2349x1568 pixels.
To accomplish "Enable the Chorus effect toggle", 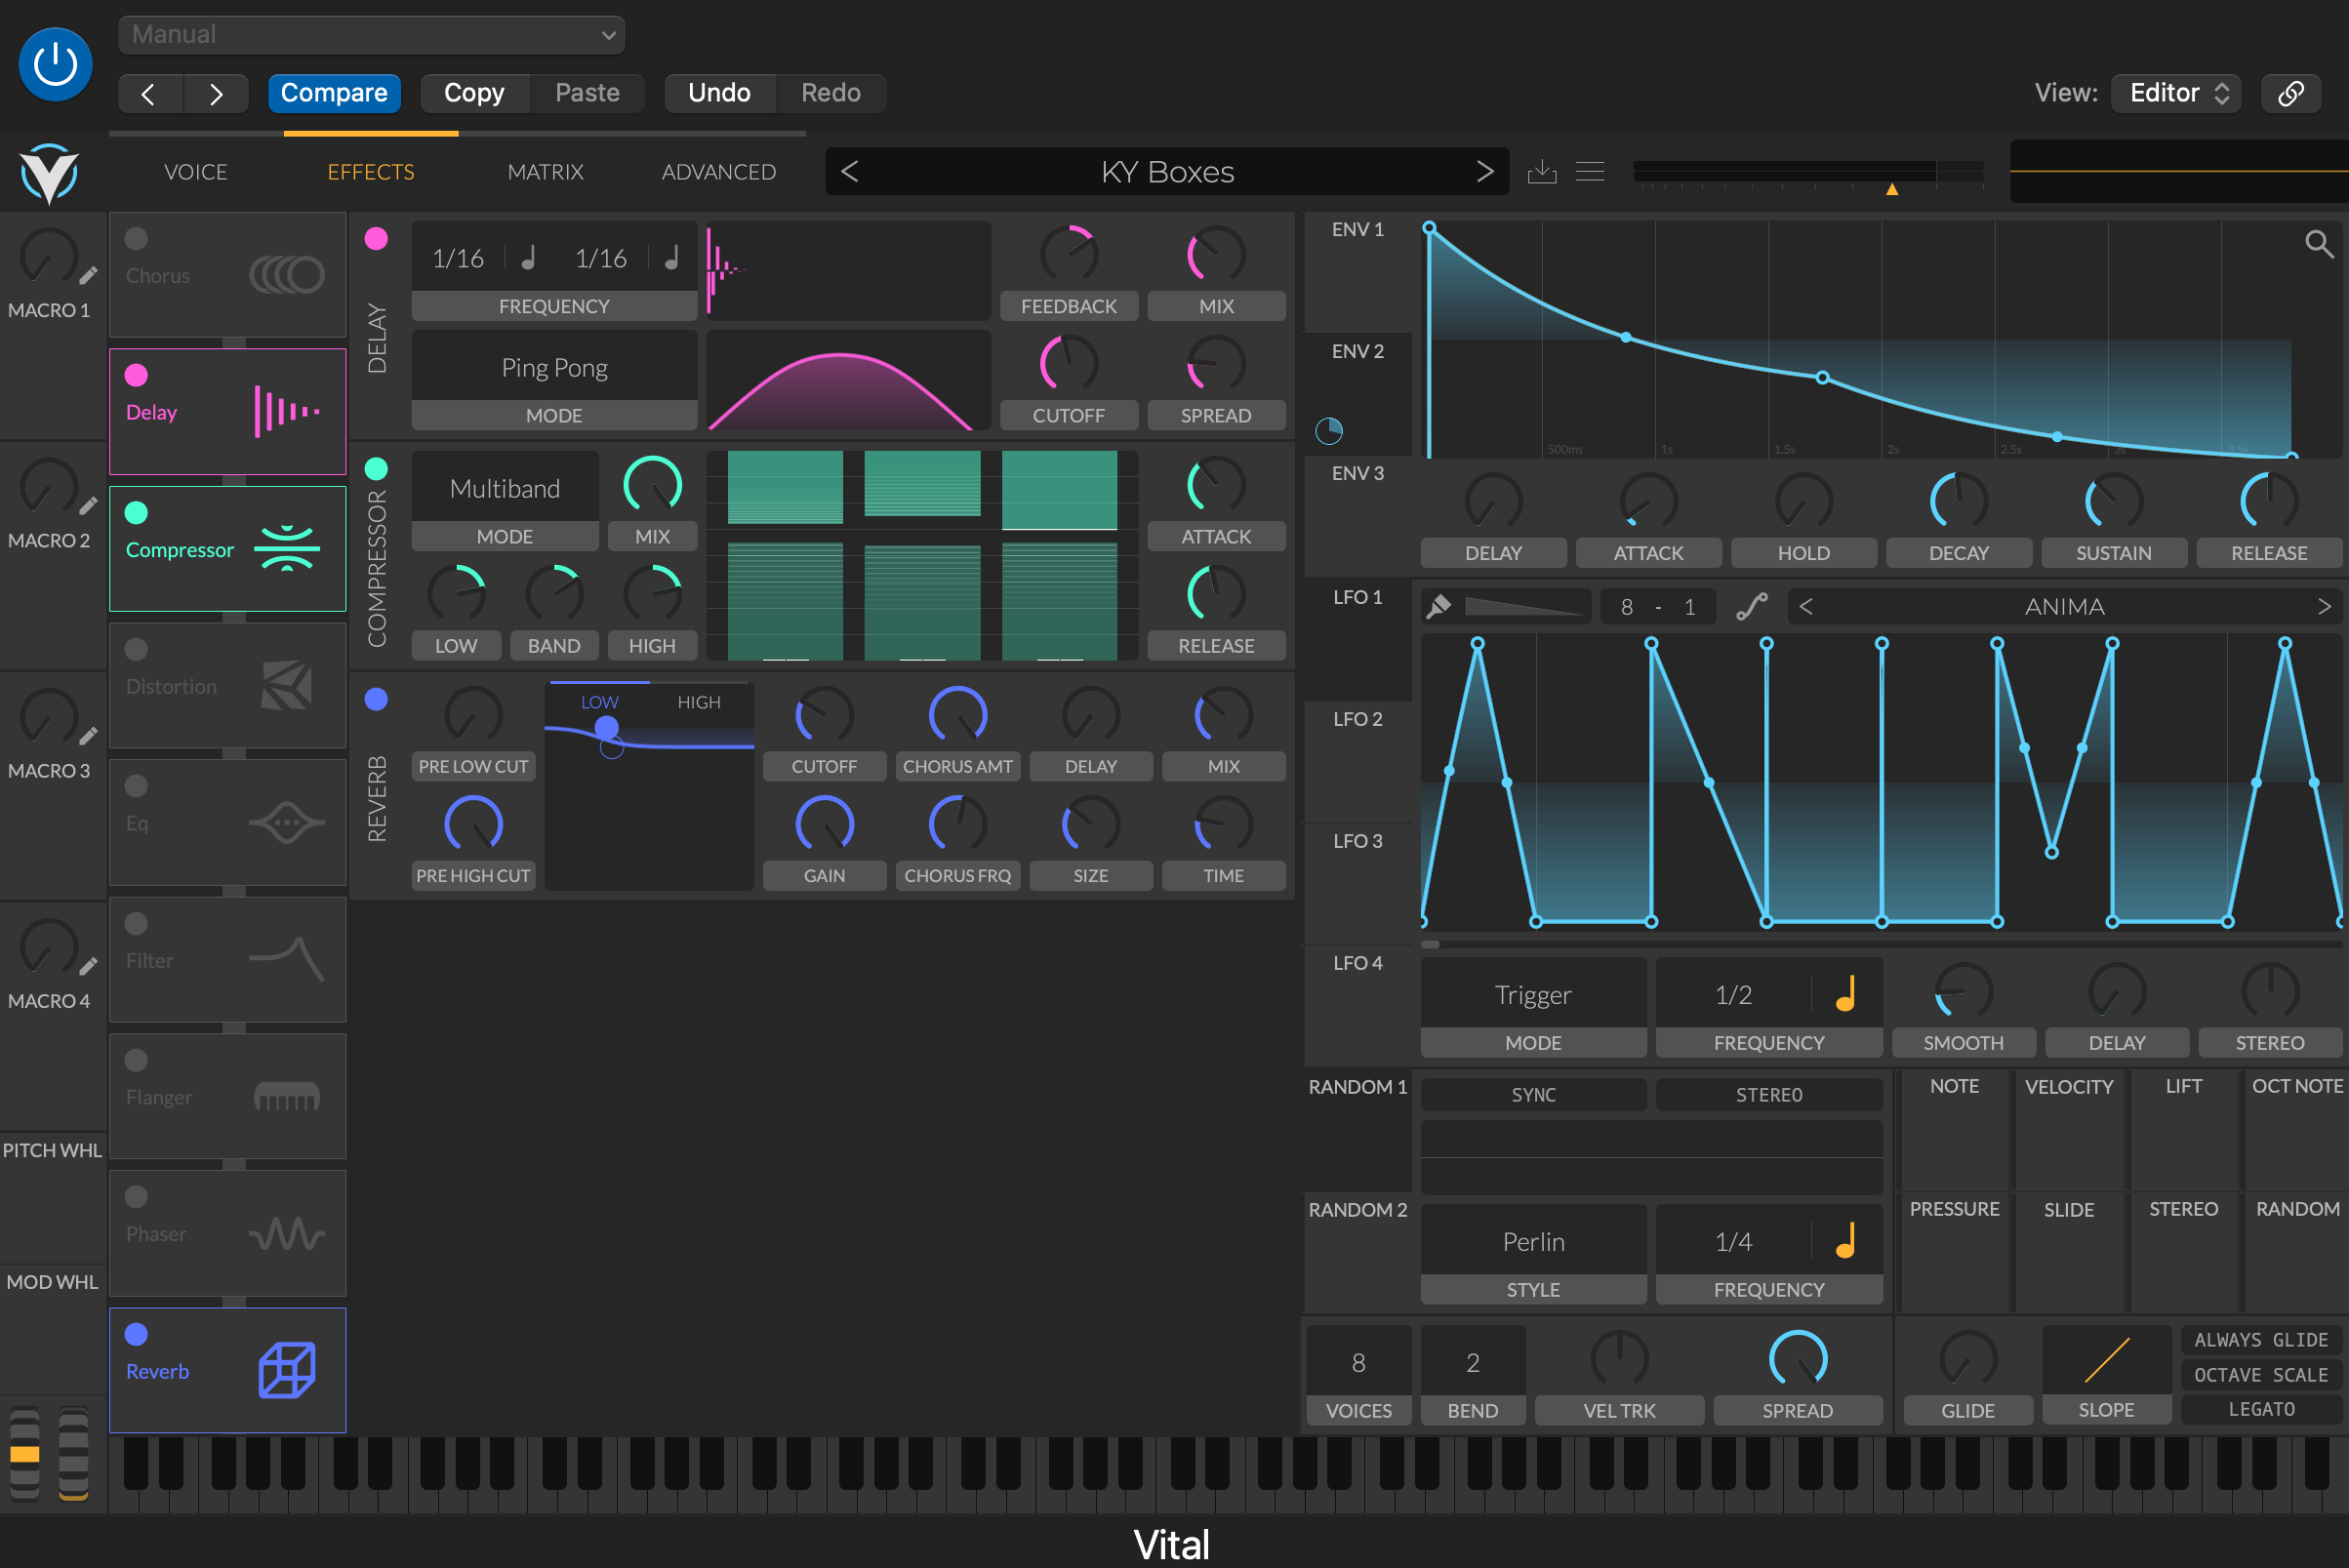I will point(136,238).
